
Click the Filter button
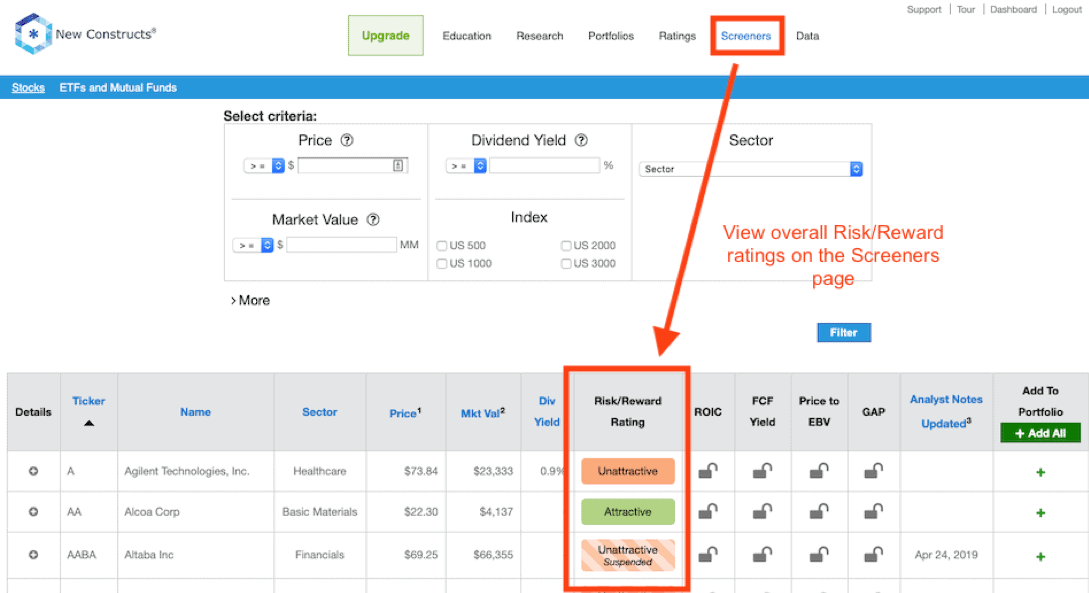(x=844, y=333)
